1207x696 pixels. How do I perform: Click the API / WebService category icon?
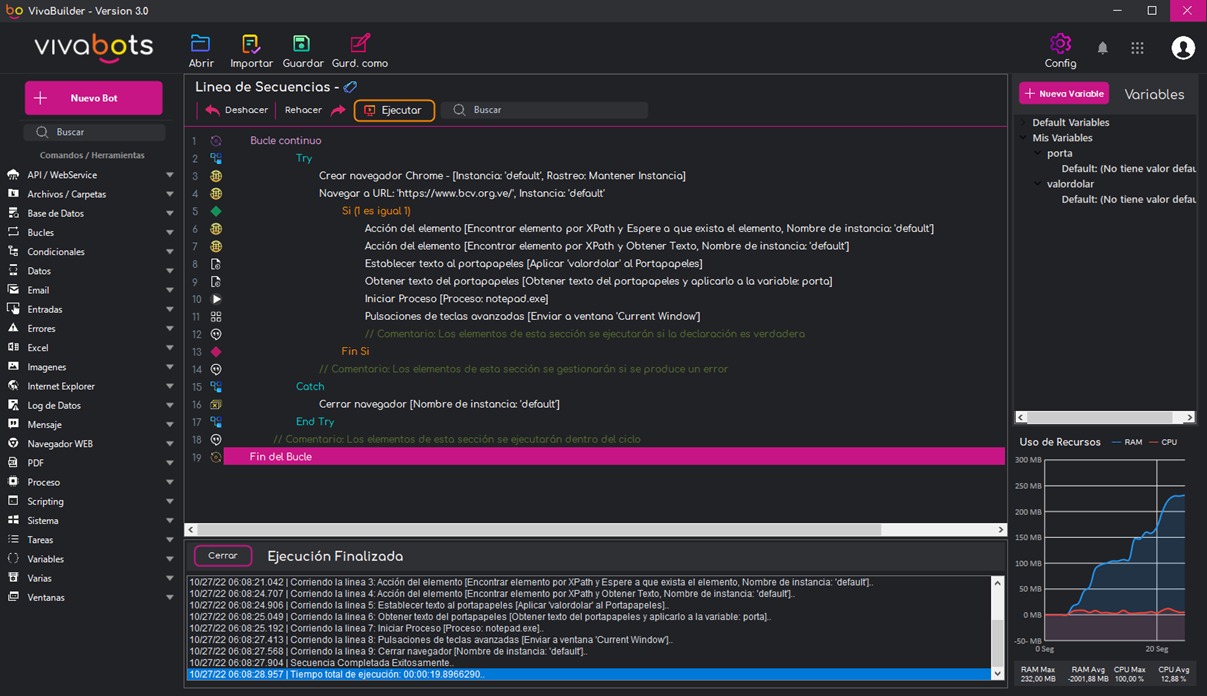(x=13, y=174)
